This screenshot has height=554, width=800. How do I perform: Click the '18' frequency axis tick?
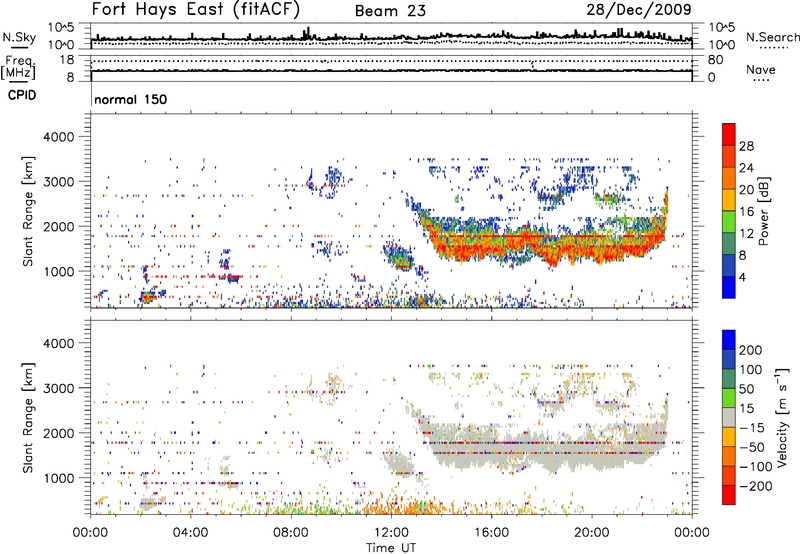click(66, 60)
